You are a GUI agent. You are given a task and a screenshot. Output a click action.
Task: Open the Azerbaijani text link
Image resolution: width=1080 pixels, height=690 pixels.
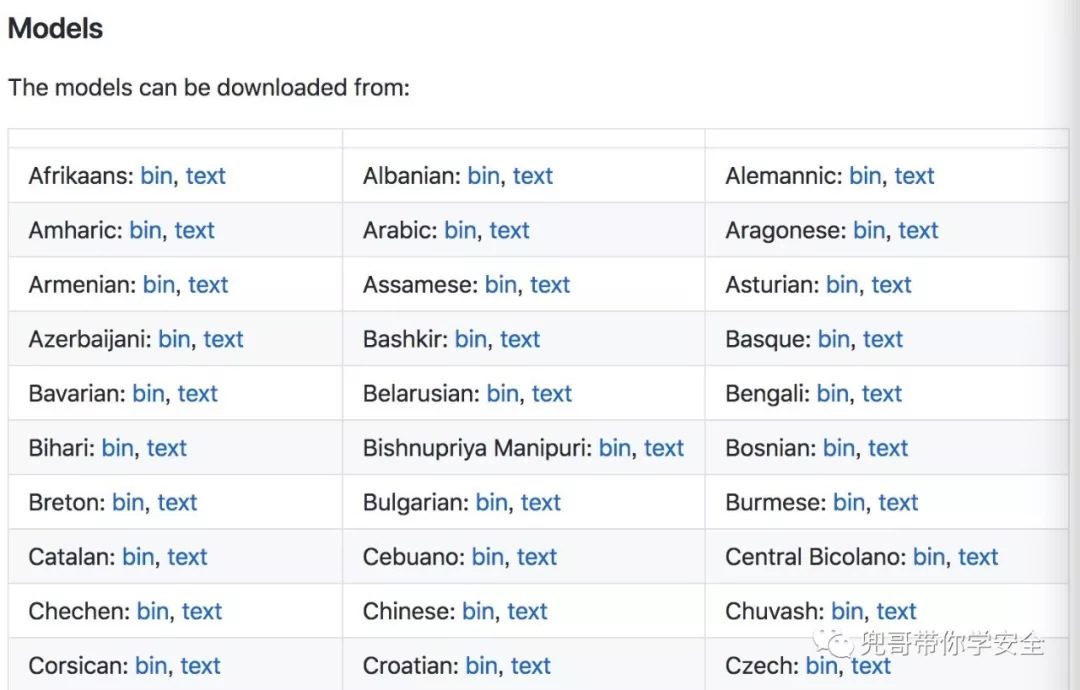223,340
